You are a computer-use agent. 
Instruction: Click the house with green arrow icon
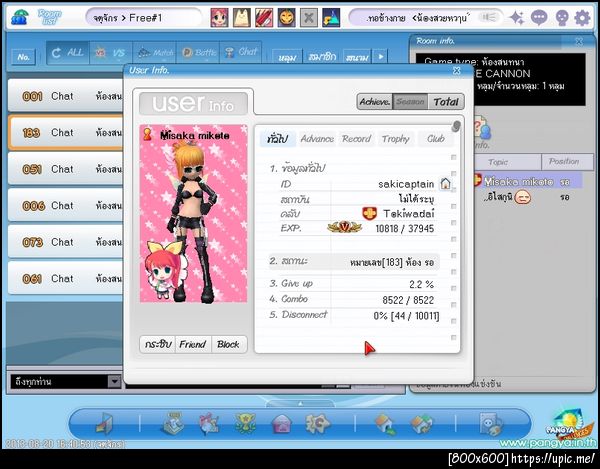click(385, 425)
